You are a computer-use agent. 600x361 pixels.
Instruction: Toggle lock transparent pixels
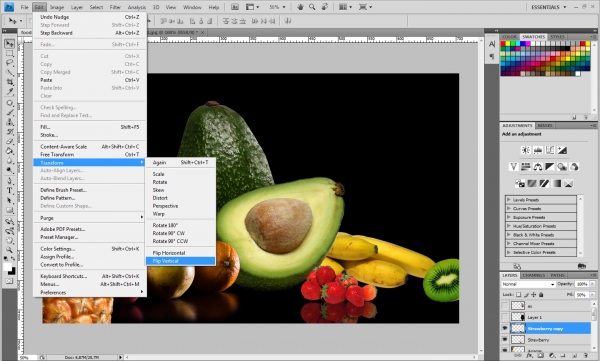pos(518,295)
